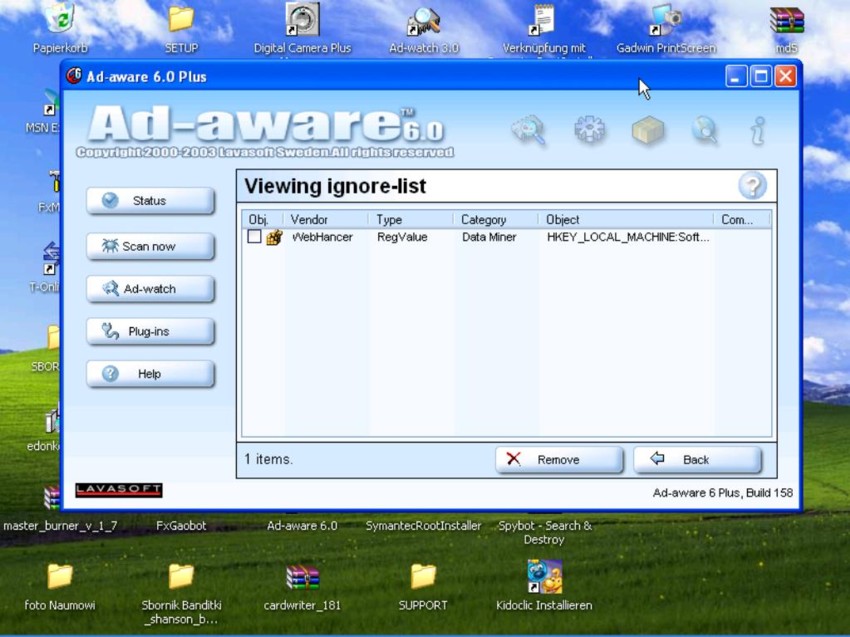The height and width of the screenshot is (637, 850).
Task: Select the Gadwin PrintScreen shortcut
Action: tap(666, 20)
